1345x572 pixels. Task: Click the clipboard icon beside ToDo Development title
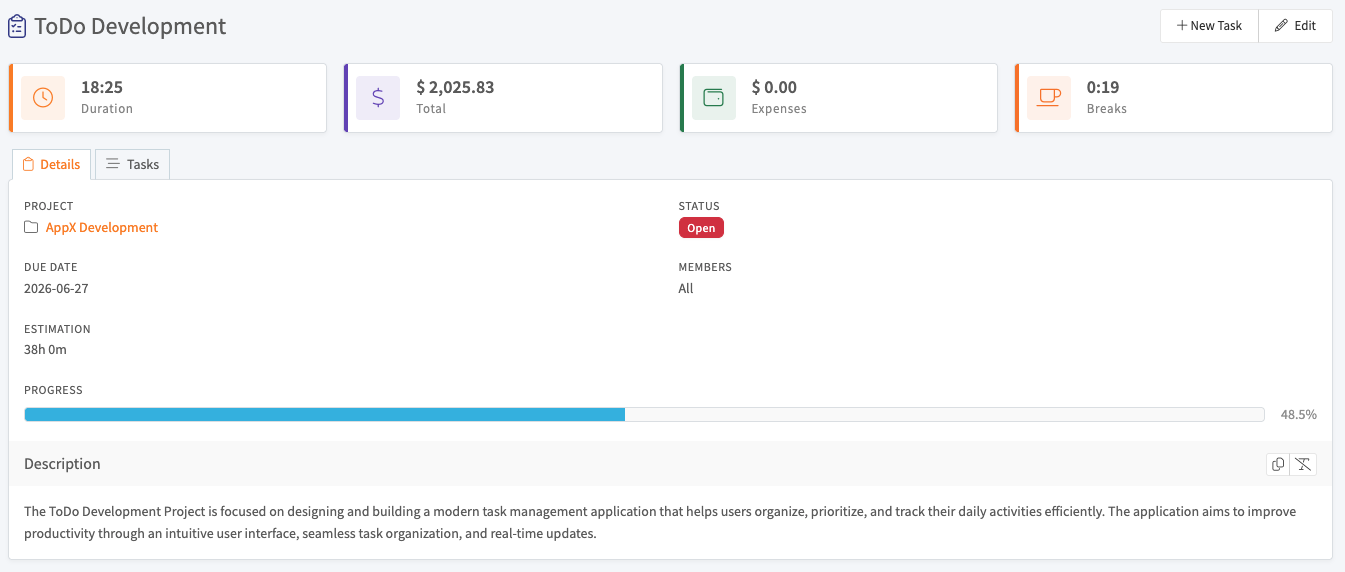click(x=18, y=27)
